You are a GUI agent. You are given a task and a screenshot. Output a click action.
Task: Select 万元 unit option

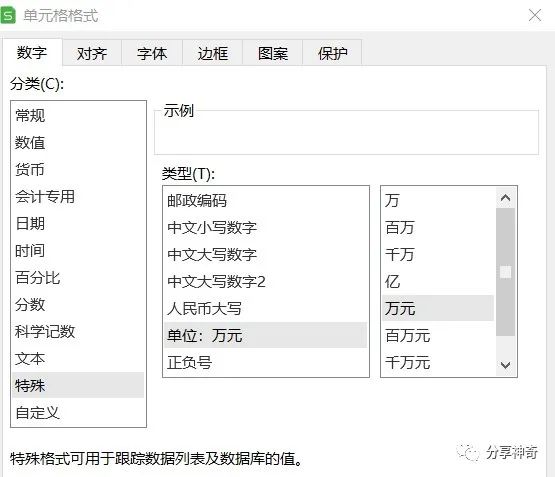point(438,308)
